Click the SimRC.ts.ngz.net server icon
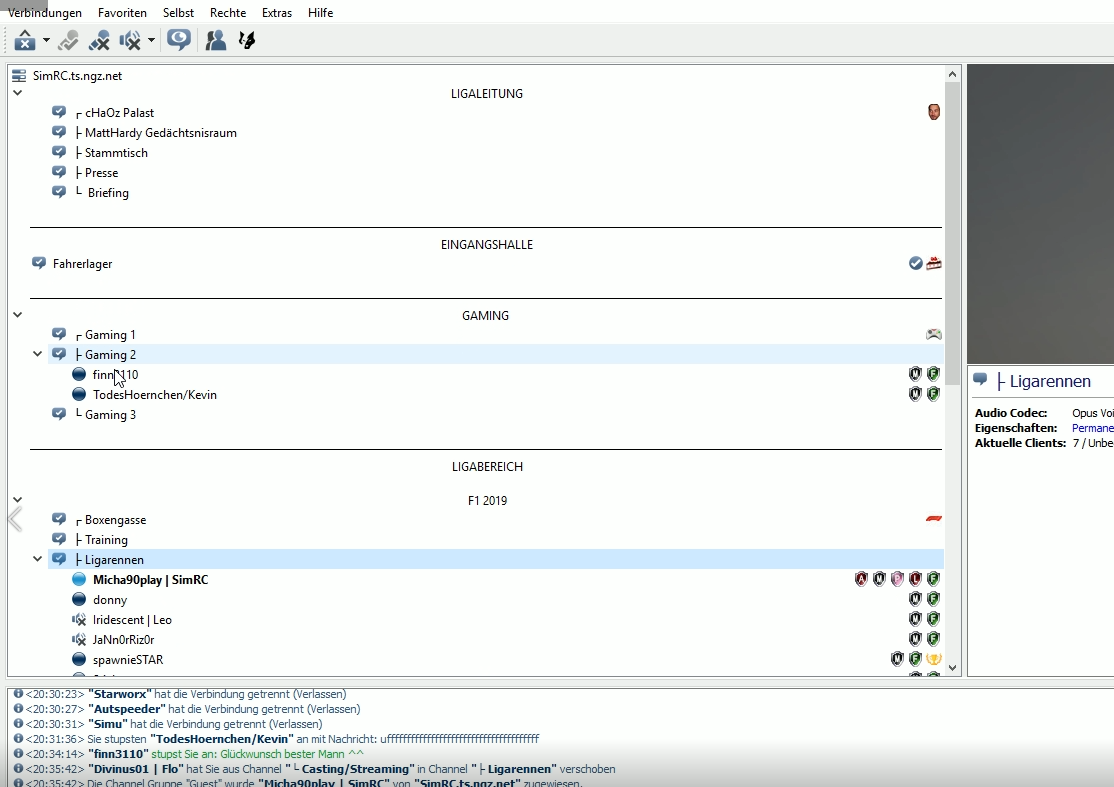Image resolution: width=1114 pixels, height=787 pixels. (x=18, y=76)
